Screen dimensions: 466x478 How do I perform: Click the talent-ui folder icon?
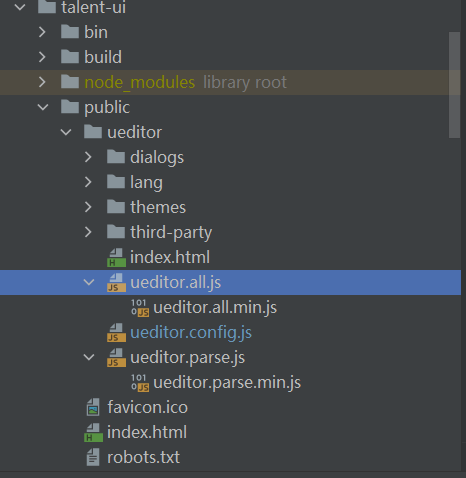[47, 6]
